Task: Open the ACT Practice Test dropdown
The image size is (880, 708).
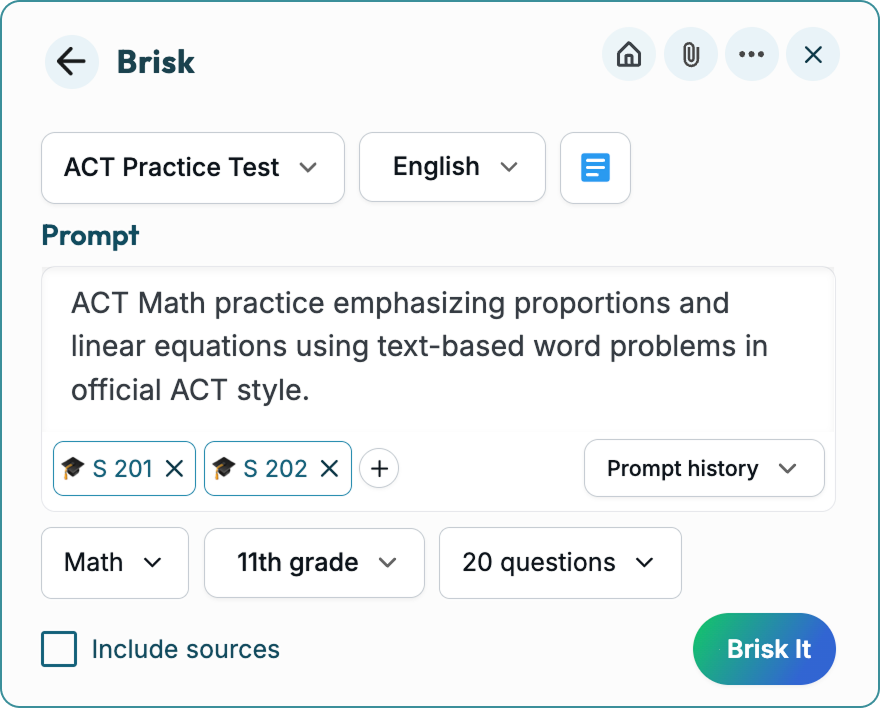Action: [192, 168]
